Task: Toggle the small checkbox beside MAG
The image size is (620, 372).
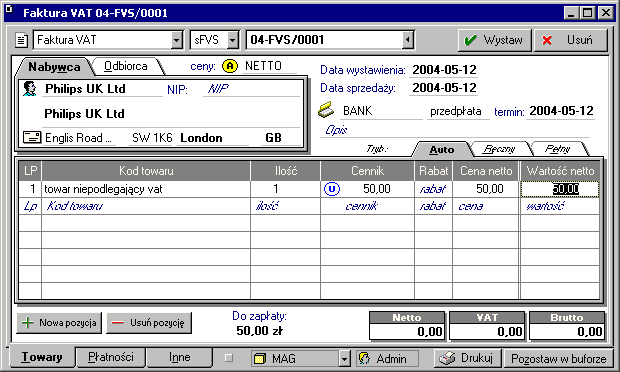Action: tap(229, 358)
